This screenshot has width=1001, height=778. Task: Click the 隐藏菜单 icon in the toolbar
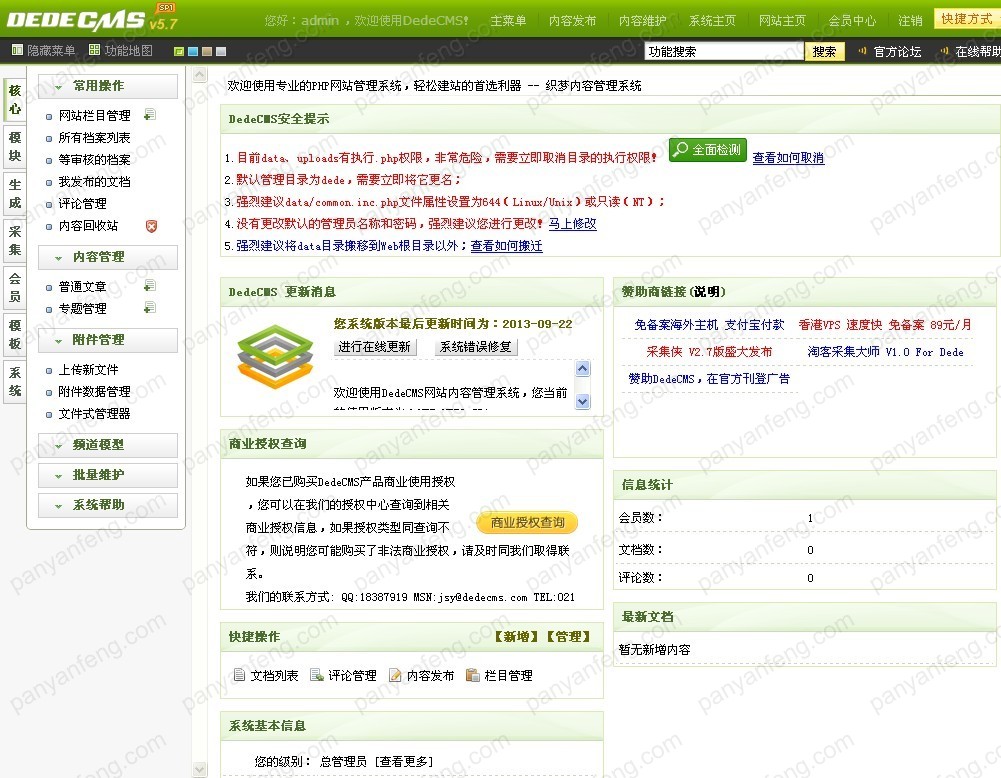point(17,50)
